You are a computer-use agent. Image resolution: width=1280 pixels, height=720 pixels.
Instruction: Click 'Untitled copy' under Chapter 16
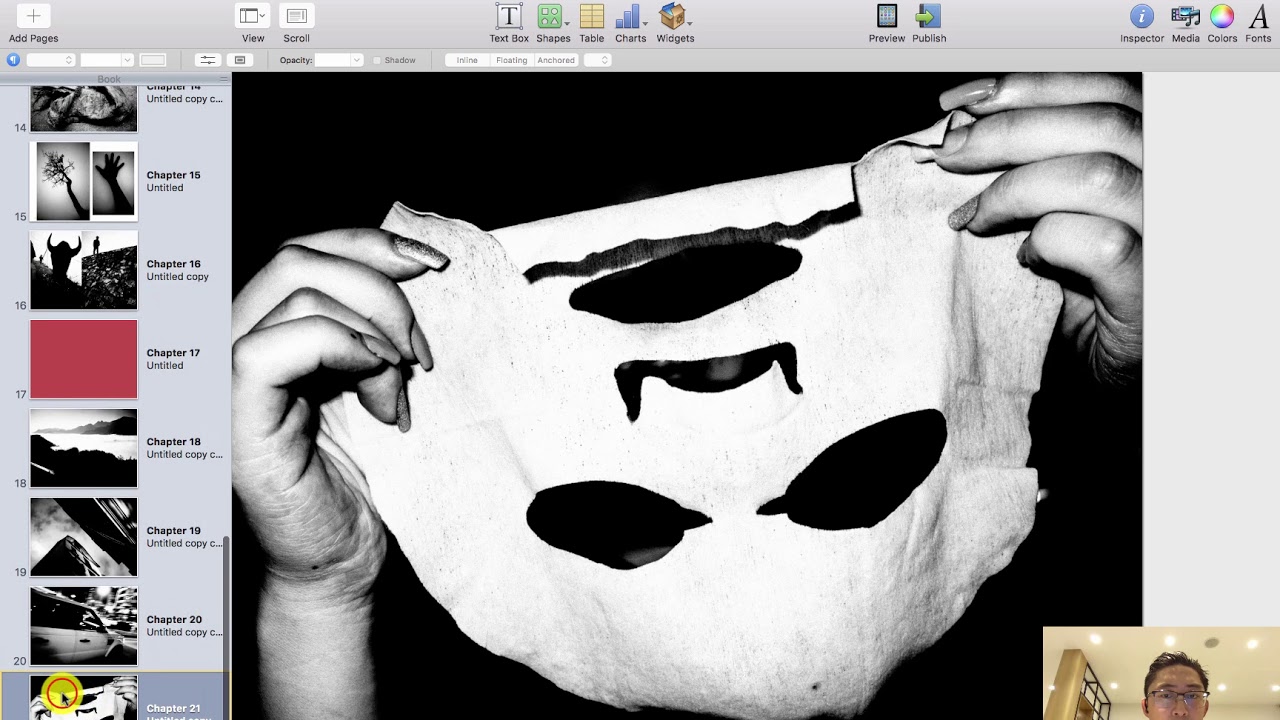pos(178,277)
